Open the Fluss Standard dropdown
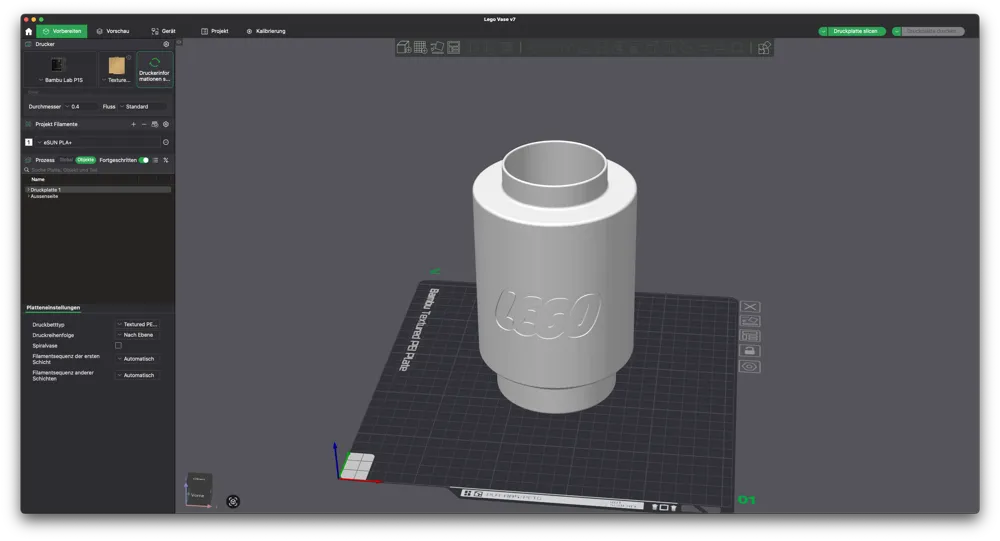Viewport: 1000px width, 541px height. click(x=143, y=107)
